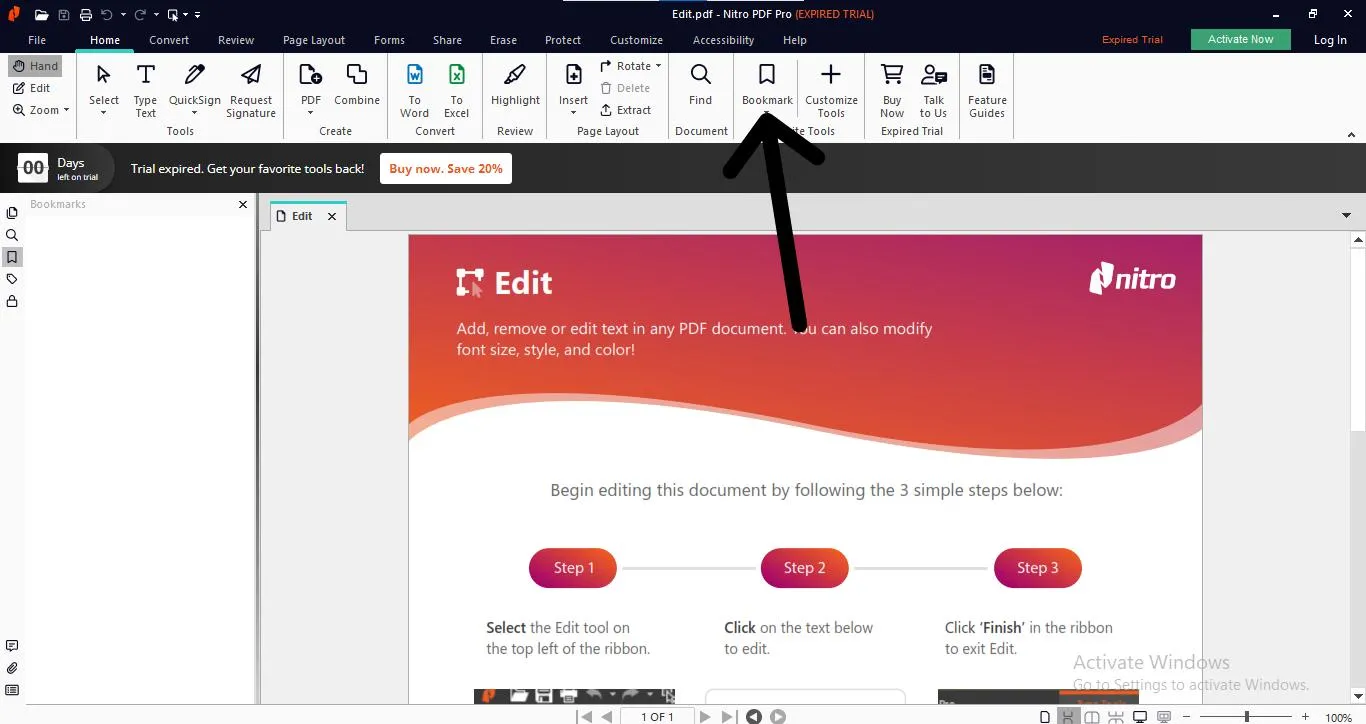Switch to the Convert ribbon tab

click(168, 40)
